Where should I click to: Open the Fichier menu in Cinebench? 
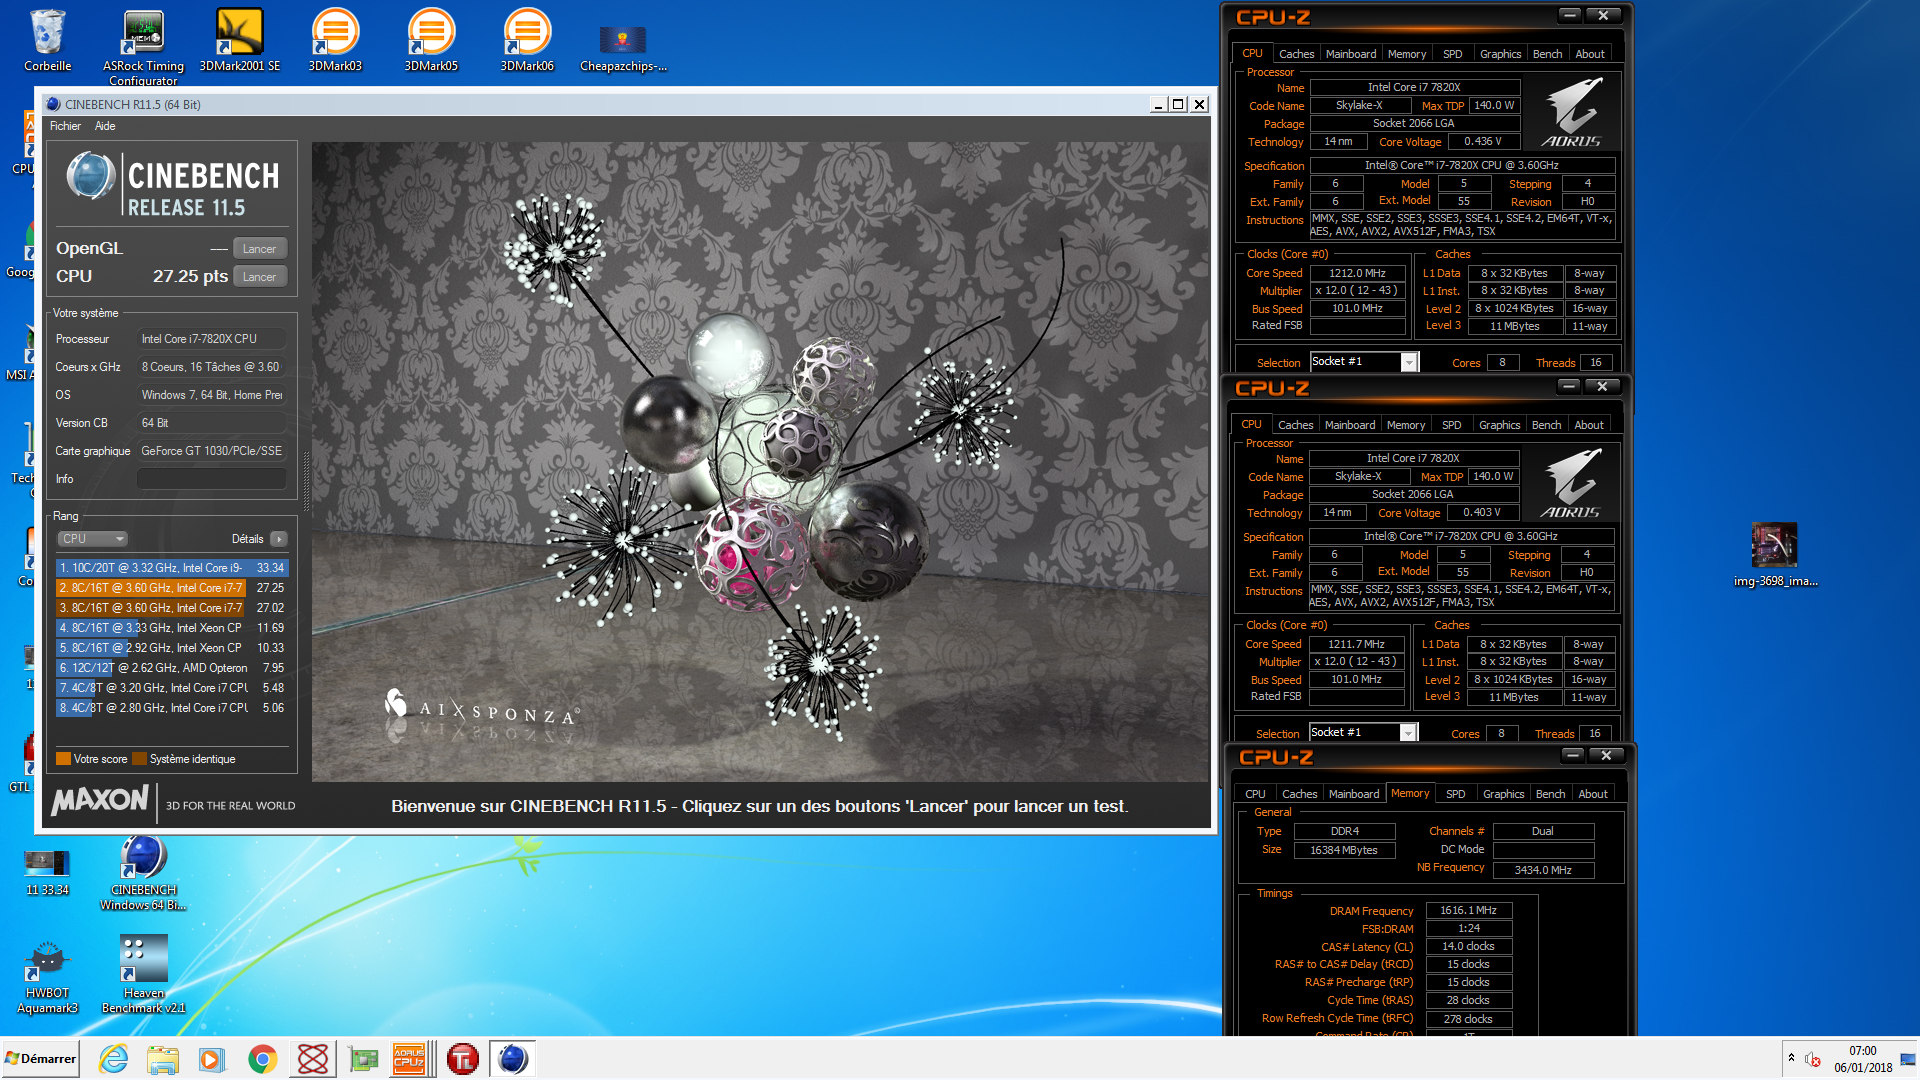65,126
